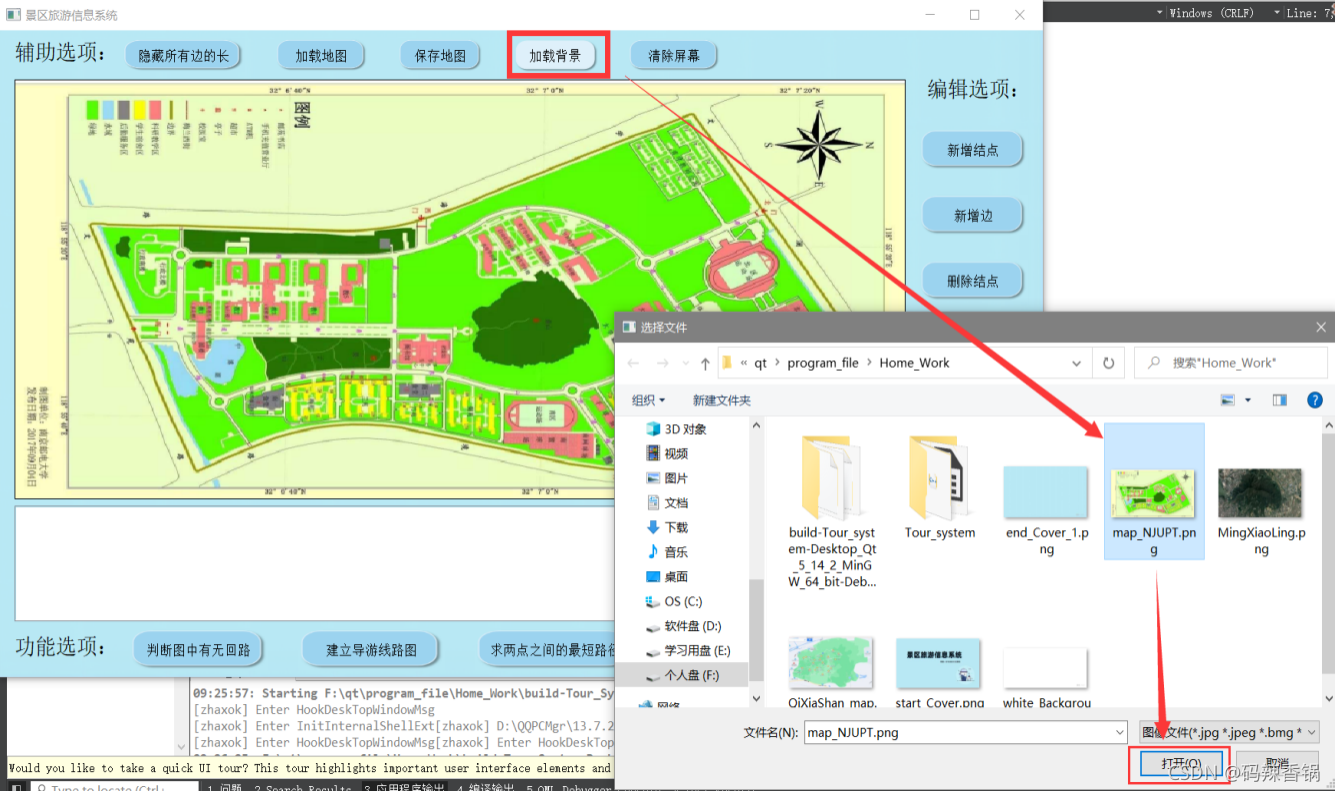
Task: Open the 3 应用程序输出 pane tab
Action: [405, 787]
